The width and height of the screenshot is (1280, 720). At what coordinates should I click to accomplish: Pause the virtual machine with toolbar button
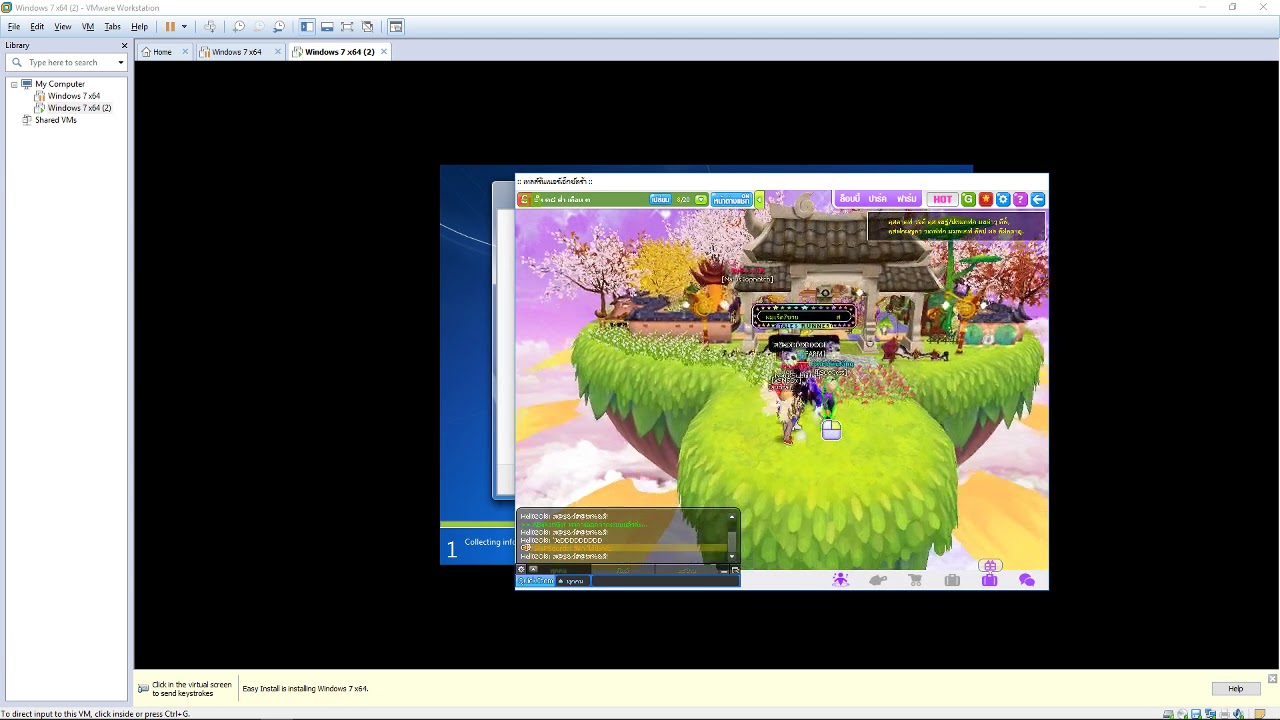coord(170,27)
